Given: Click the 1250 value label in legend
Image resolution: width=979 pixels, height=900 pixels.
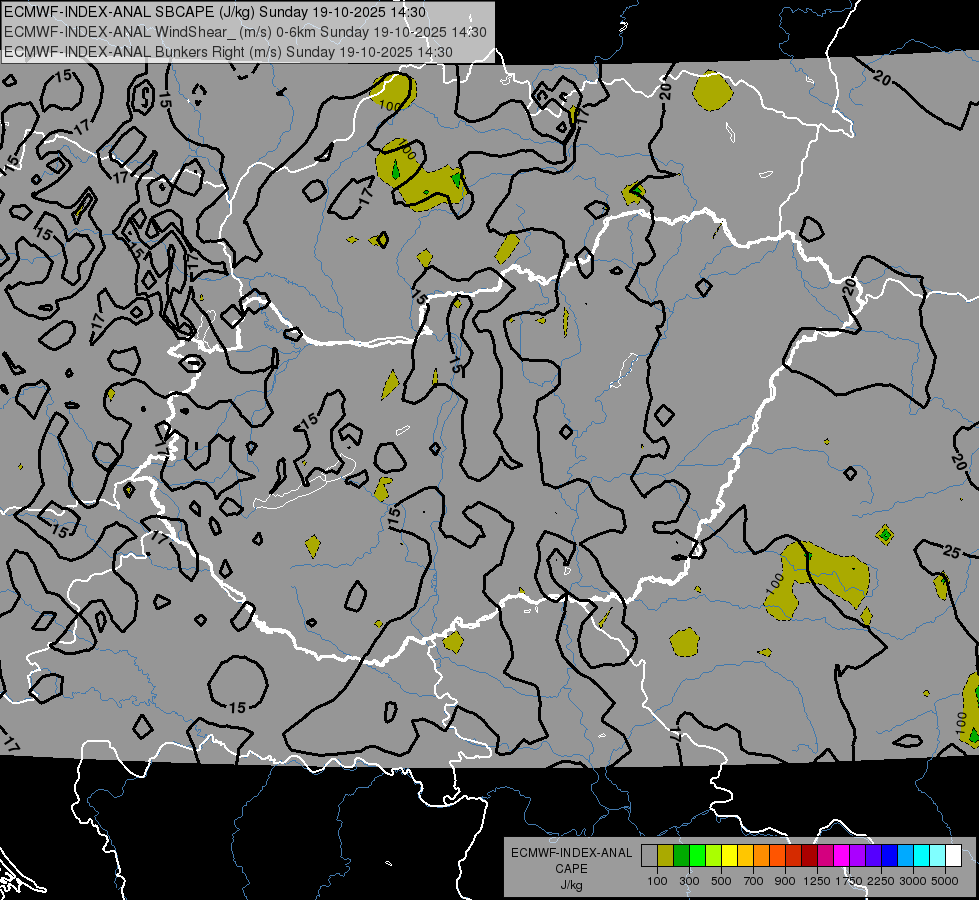Looking at the screenshot, I should 817,881.
